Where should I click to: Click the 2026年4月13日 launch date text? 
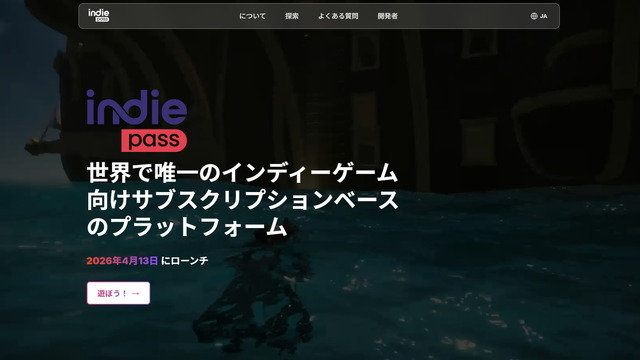click(x=122, y=260)
